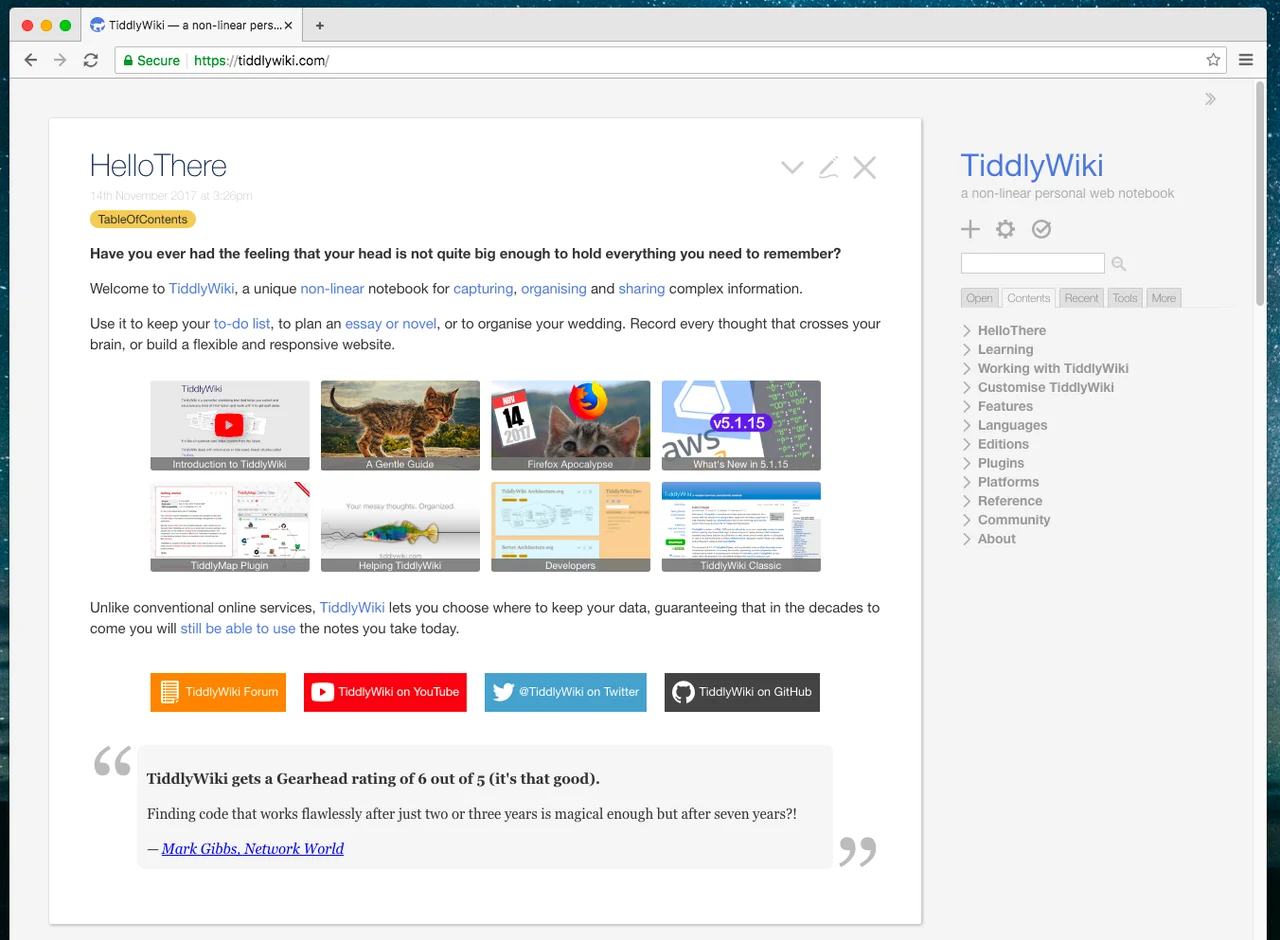Open @TiddlyWiki on Twitter button
Image resolution: width=1280 pixels, height=940 pixels.
click(x=566, y=692)
